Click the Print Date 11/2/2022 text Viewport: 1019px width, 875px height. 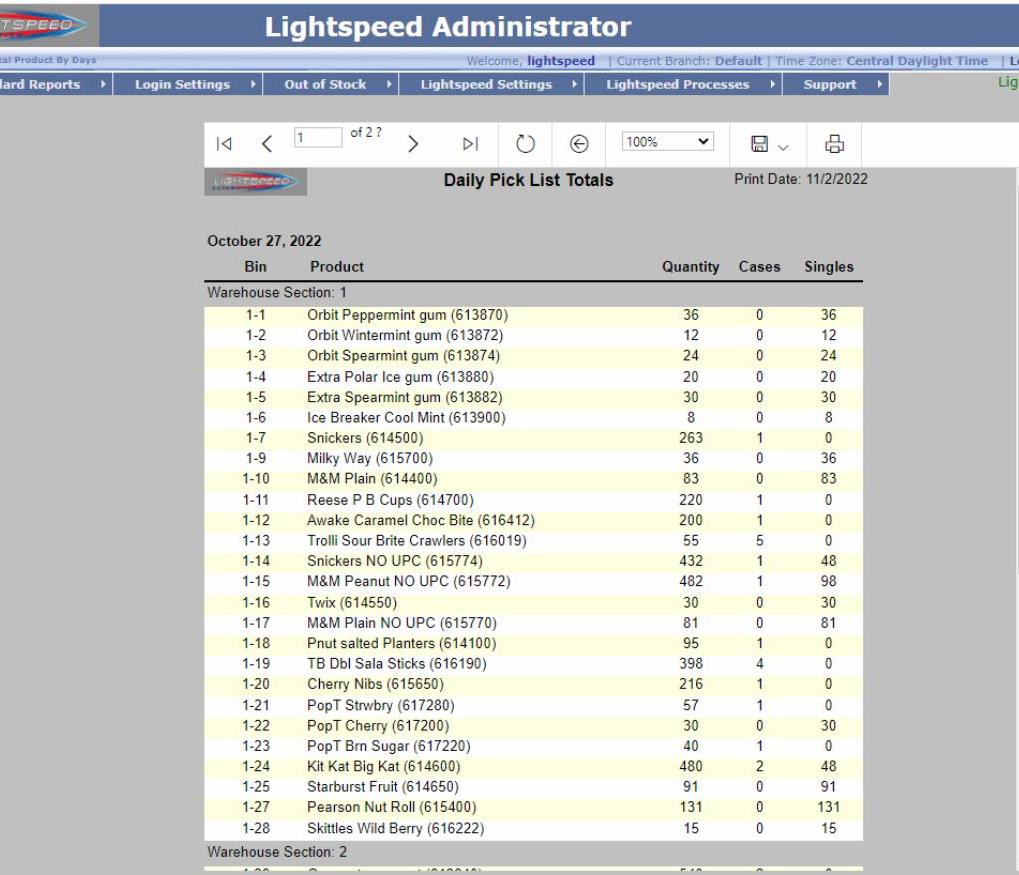pos(801,179)
